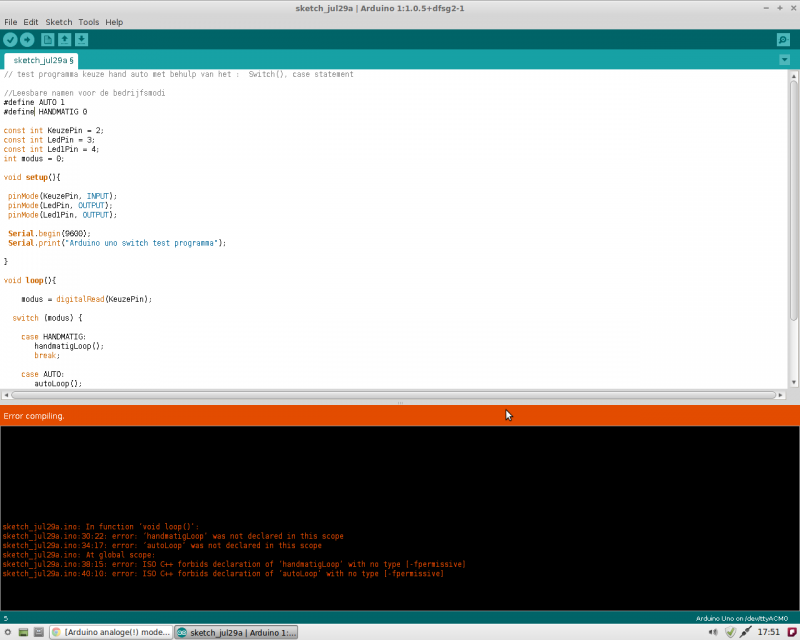Viewport: 800px width, 640px height.
Task: Click the network plug tray icon
Action: pos(745,632)
